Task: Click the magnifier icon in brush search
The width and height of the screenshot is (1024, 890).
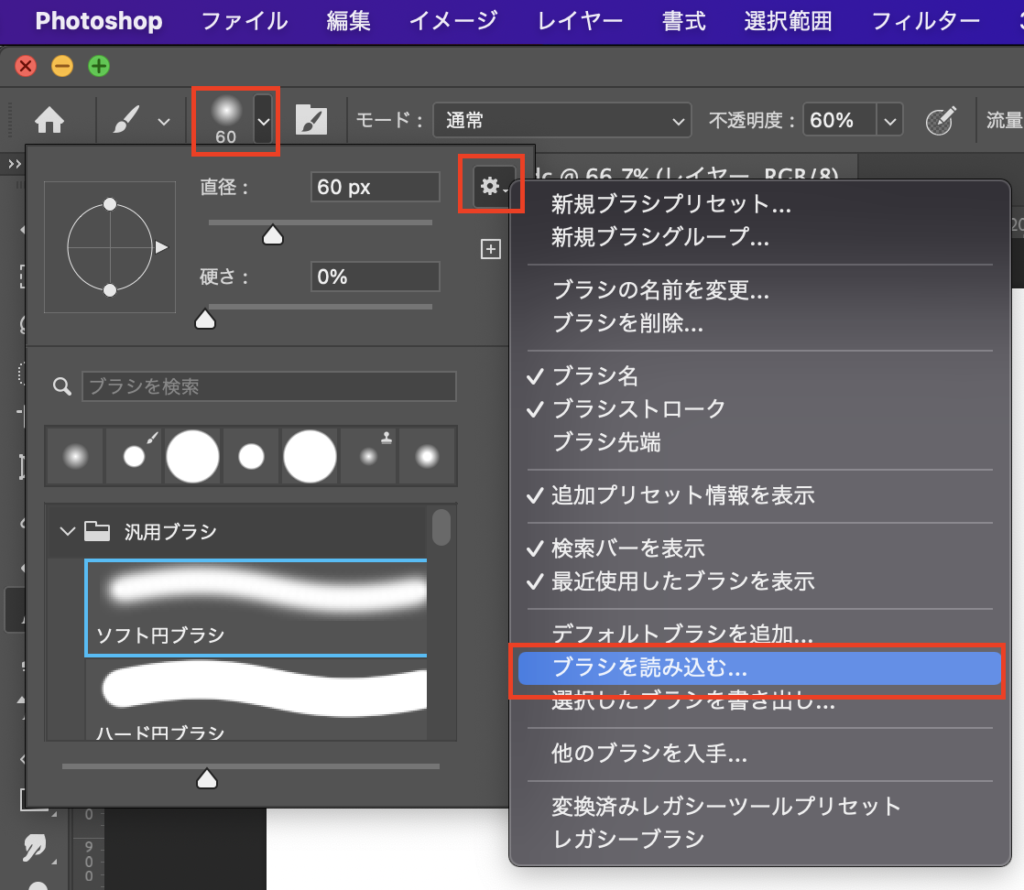Action: [x=62, y=386]
